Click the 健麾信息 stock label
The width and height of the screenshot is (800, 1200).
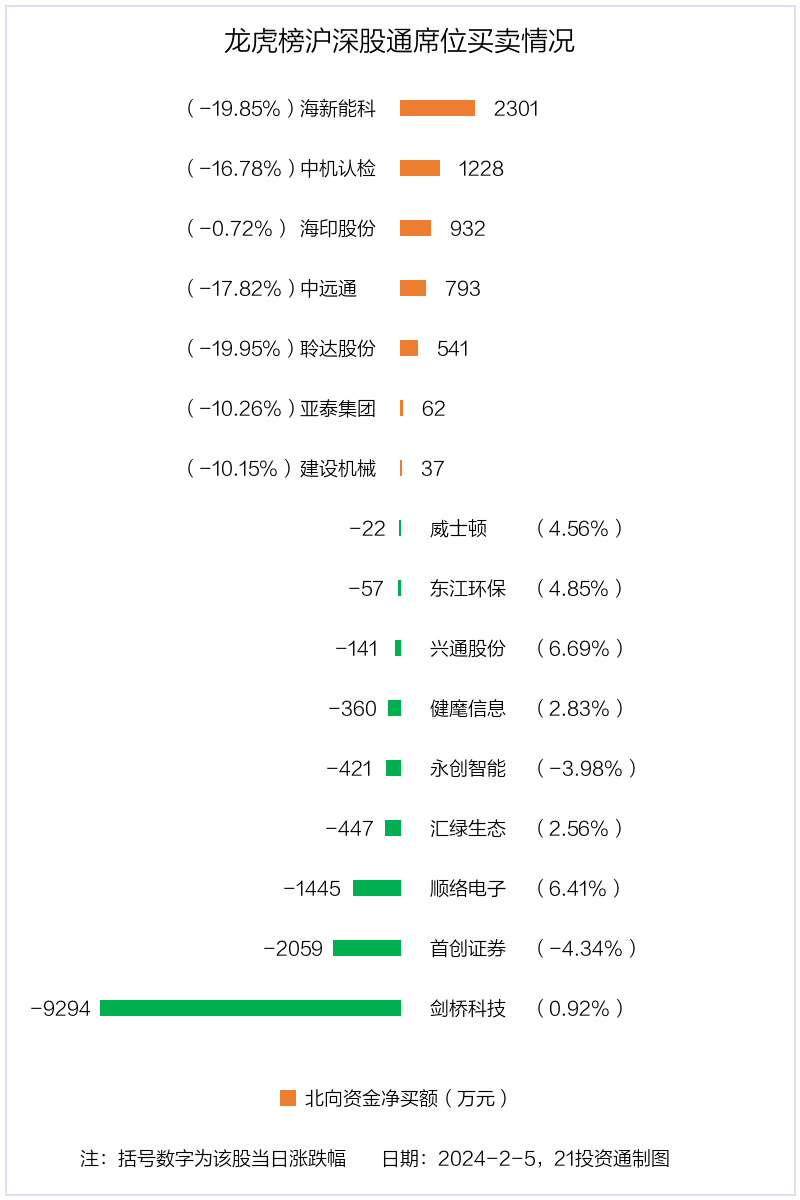pyautogui.click(x=468, y=708)
